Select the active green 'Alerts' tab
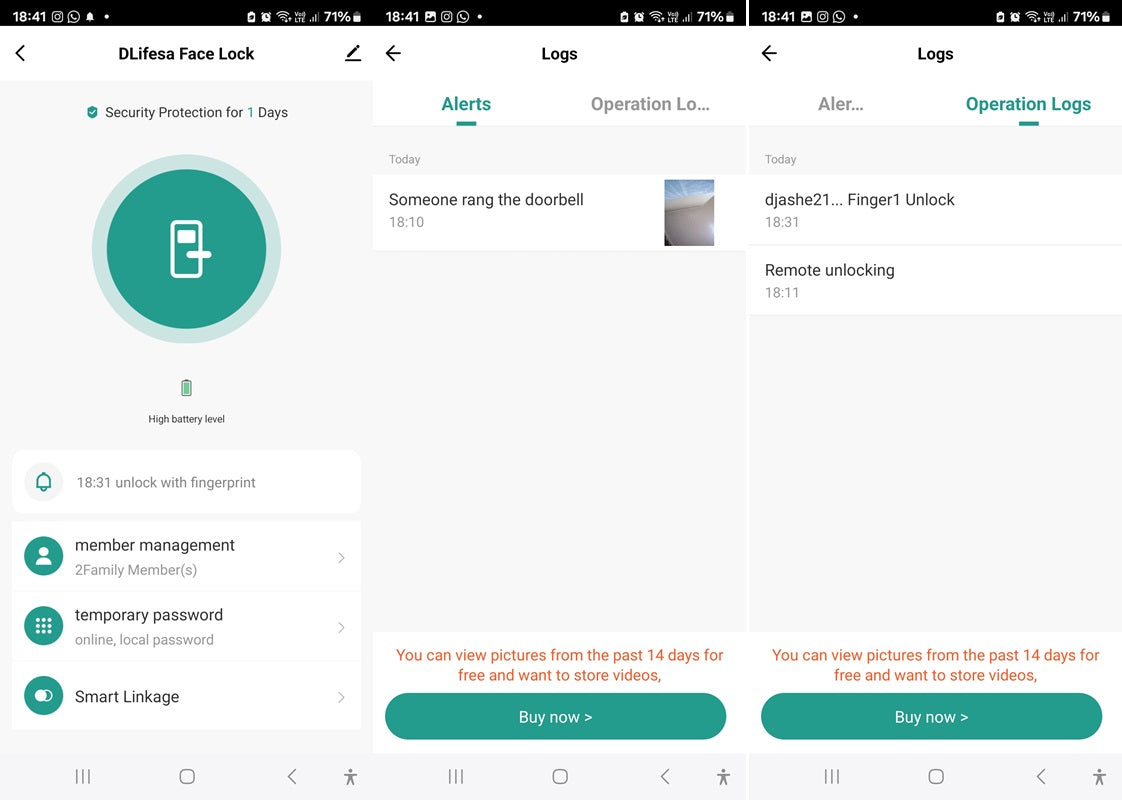This screenshot has width=1122, height=800. 466,104
